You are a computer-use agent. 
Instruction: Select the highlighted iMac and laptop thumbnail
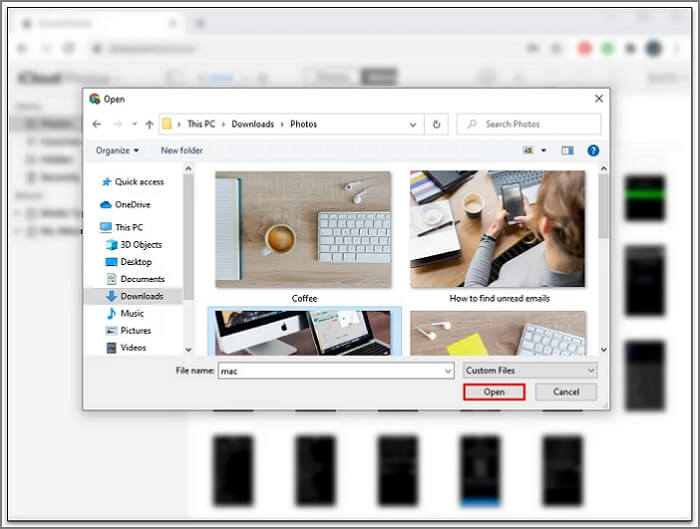[303, 333]
